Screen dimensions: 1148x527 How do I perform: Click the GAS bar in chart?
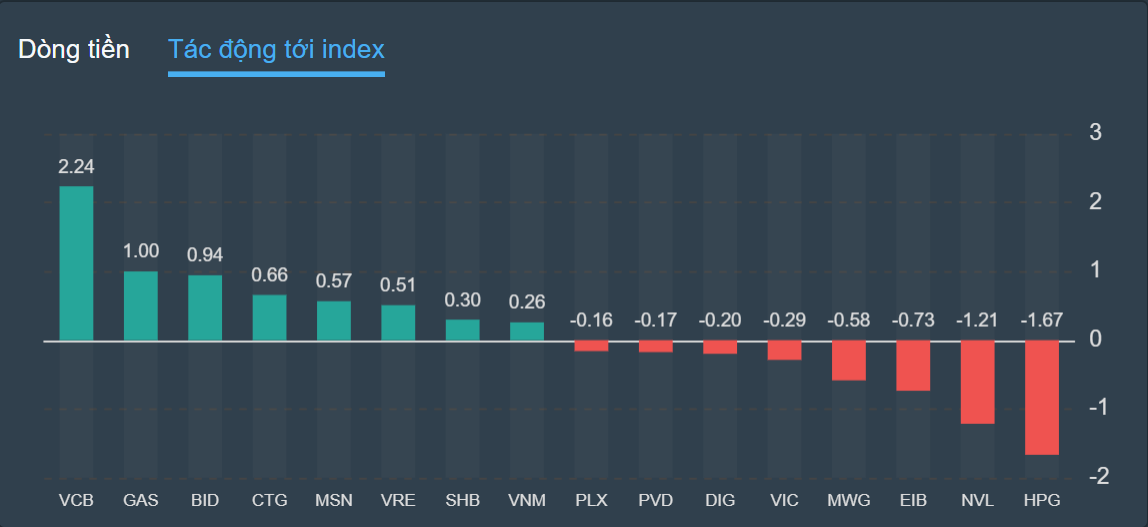pos(140,306)
